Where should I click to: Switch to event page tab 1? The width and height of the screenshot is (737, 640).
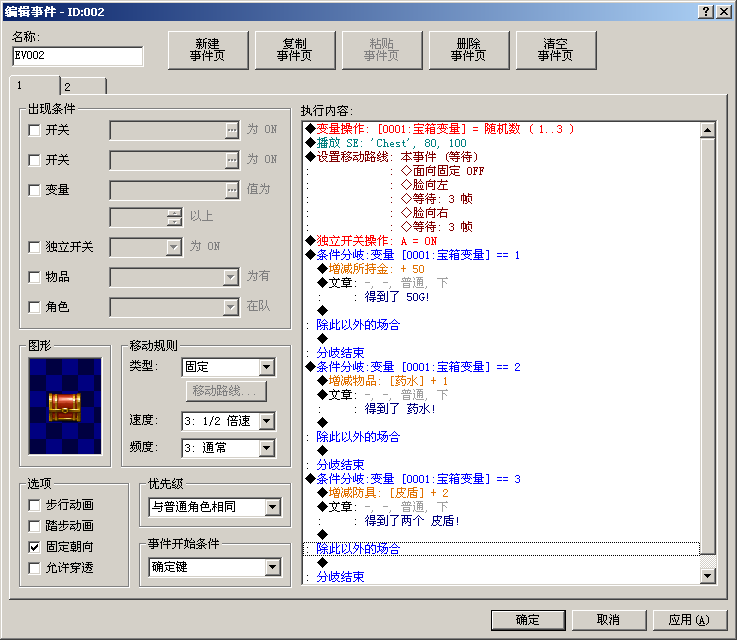pos(35,86)
